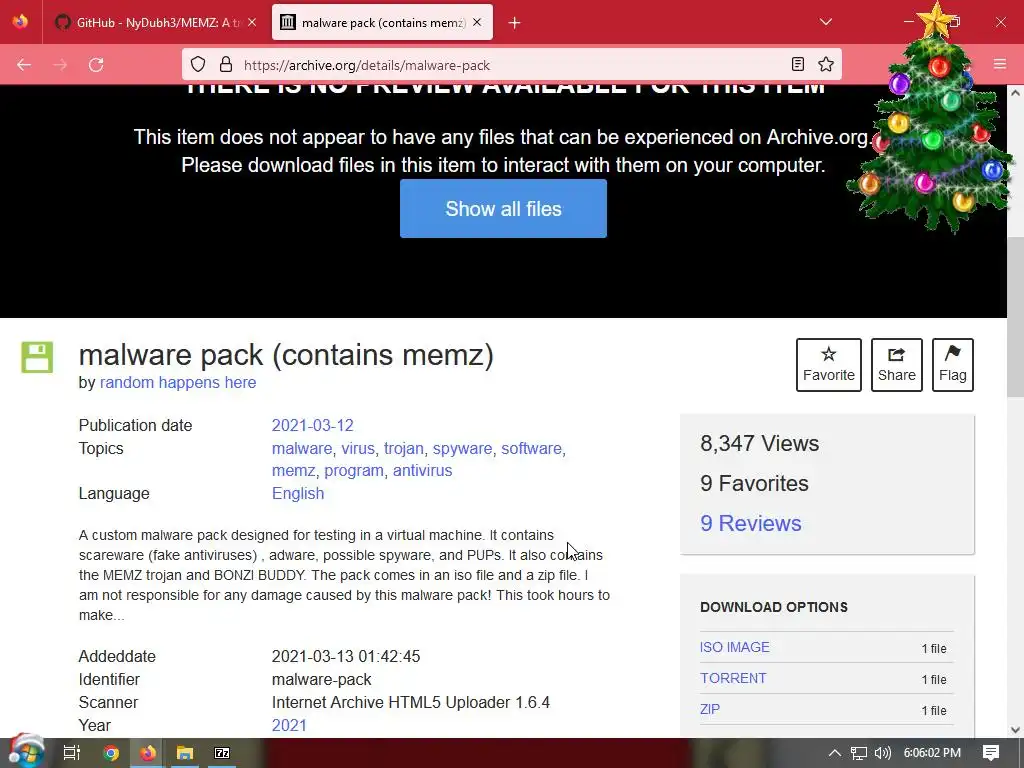The height and width of the screenshot is (768, 1024).
Task: Open the notification center icon
Action: [x=991, y=753]
